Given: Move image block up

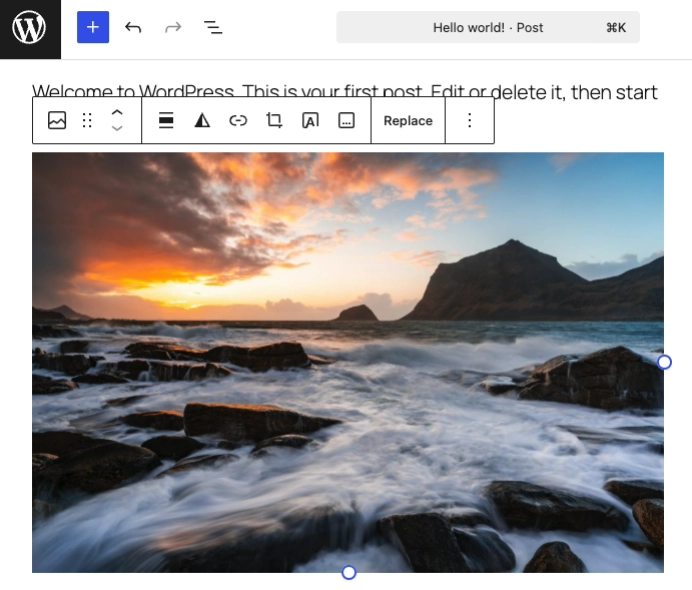Looking at the screenshot, I should point(117,113).
